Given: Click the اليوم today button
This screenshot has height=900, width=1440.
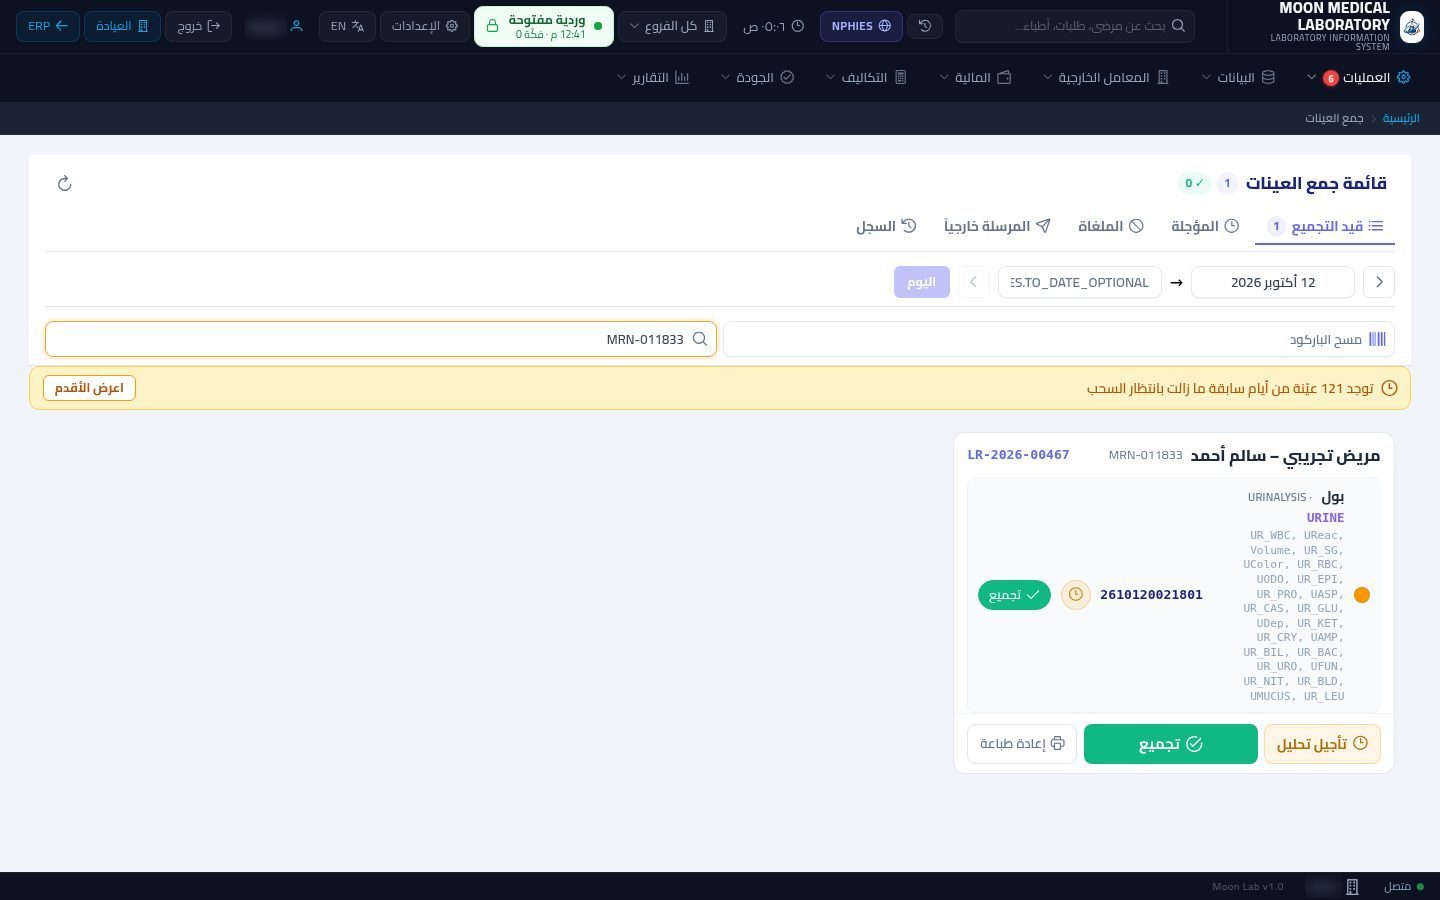Looking at the screenshot, I should coord(922,282).
